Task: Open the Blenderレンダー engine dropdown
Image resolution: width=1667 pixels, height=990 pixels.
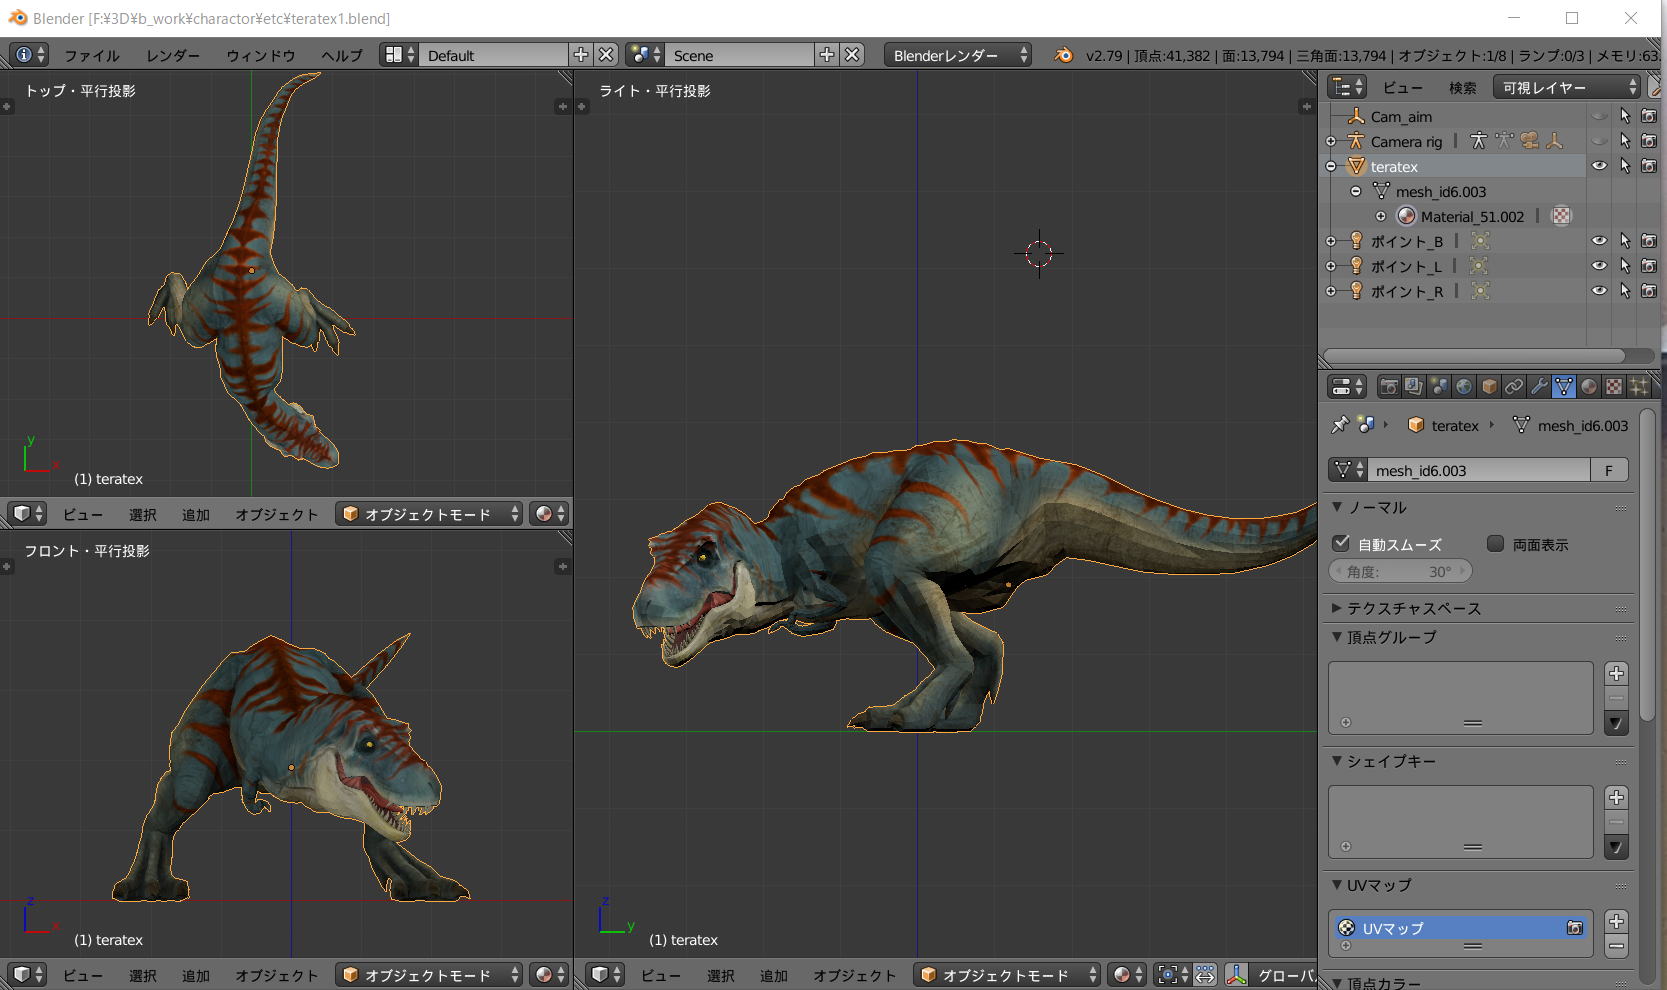Action: (959, 55)
